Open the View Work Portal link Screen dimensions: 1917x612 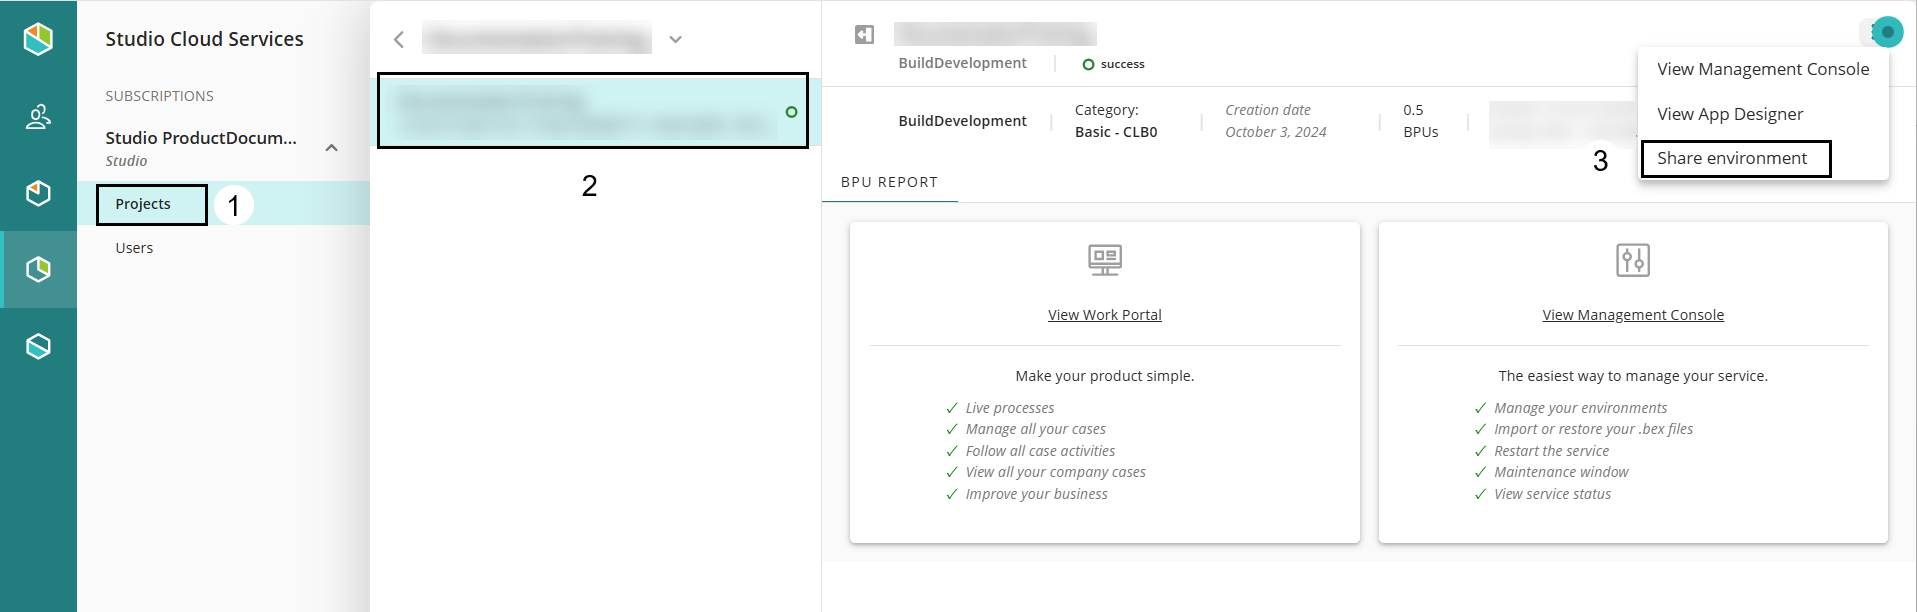[1104, 315]
